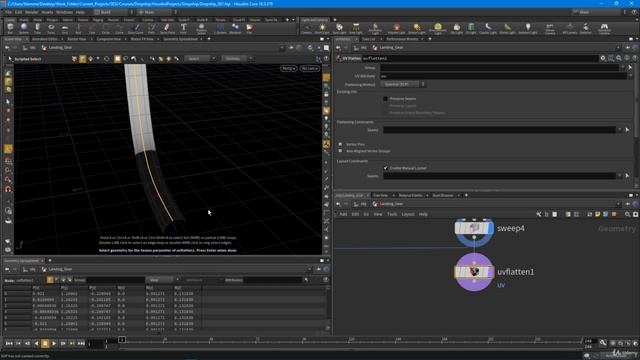Click the sweep4 node icon
This screenshot has width=640, height=360.
click(x=474, y=228)
